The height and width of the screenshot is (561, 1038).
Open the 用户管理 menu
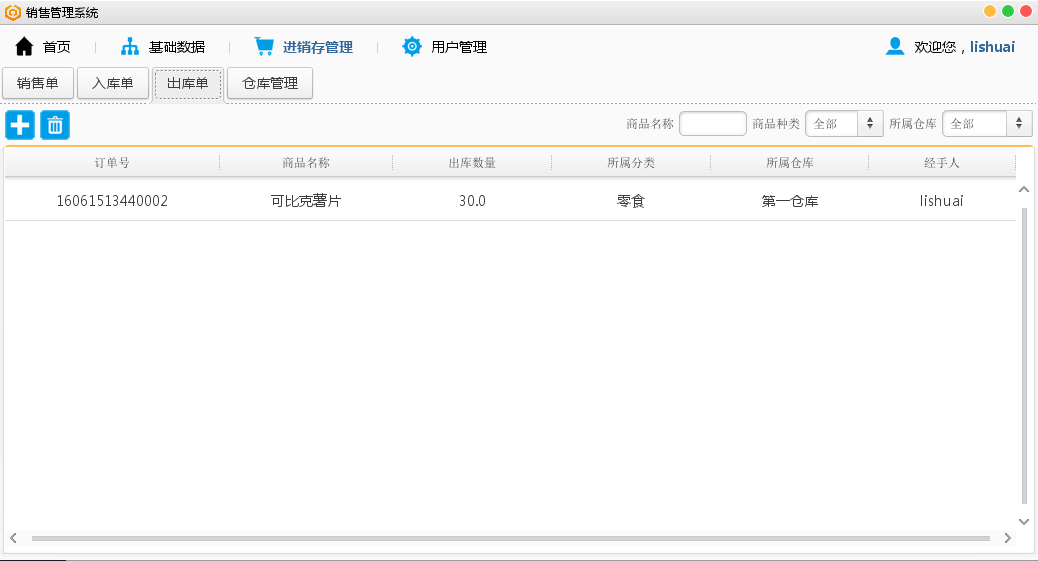459,47
